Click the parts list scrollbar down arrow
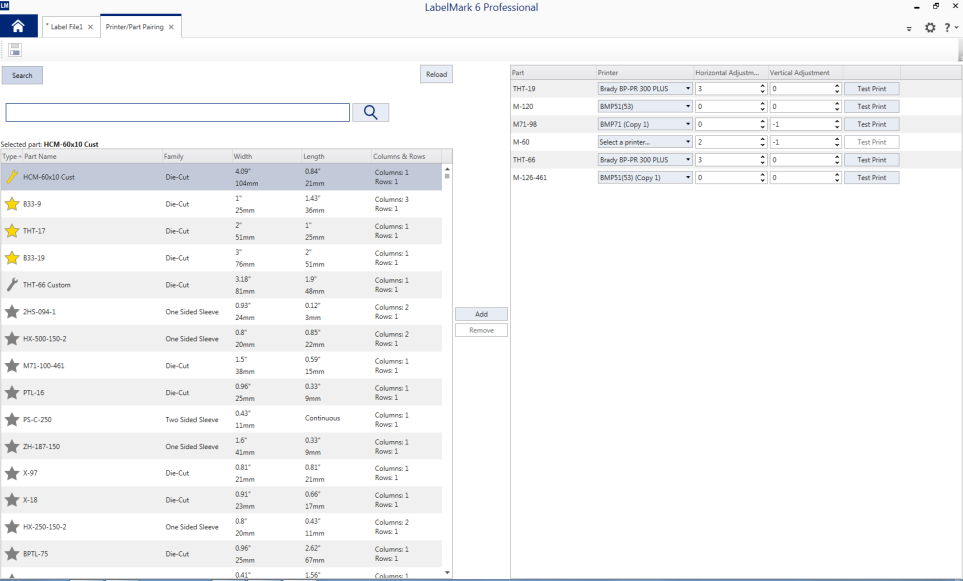 pos(447,572)
